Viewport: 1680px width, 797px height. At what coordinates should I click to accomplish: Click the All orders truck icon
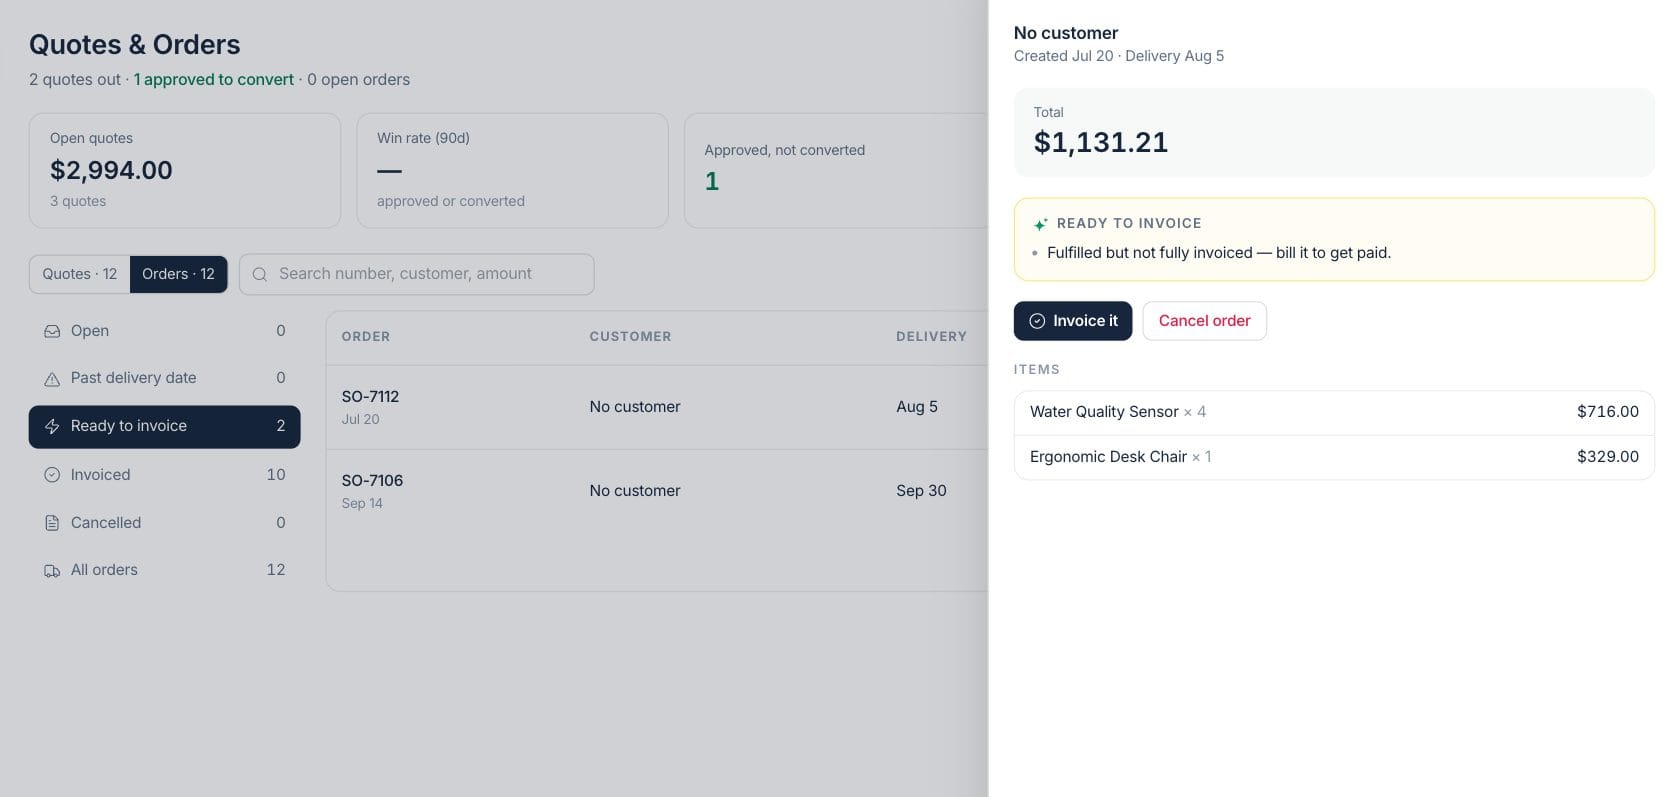click(52, 571)
